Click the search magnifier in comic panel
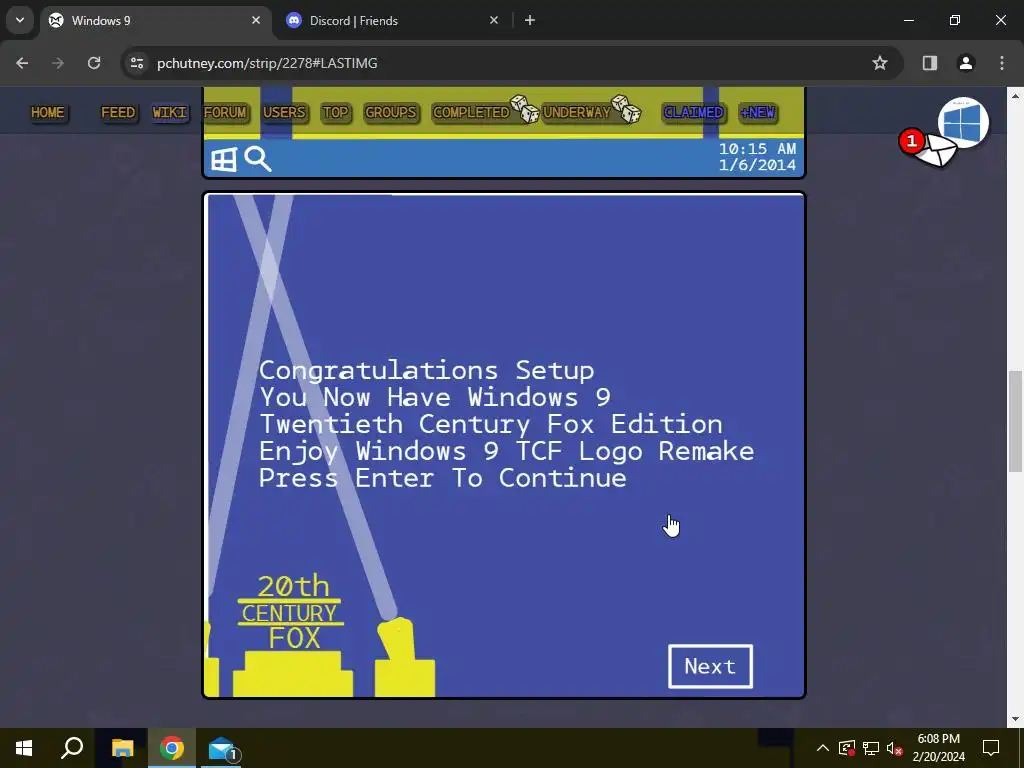1024x768 pixels. click(x=258, y=159)
